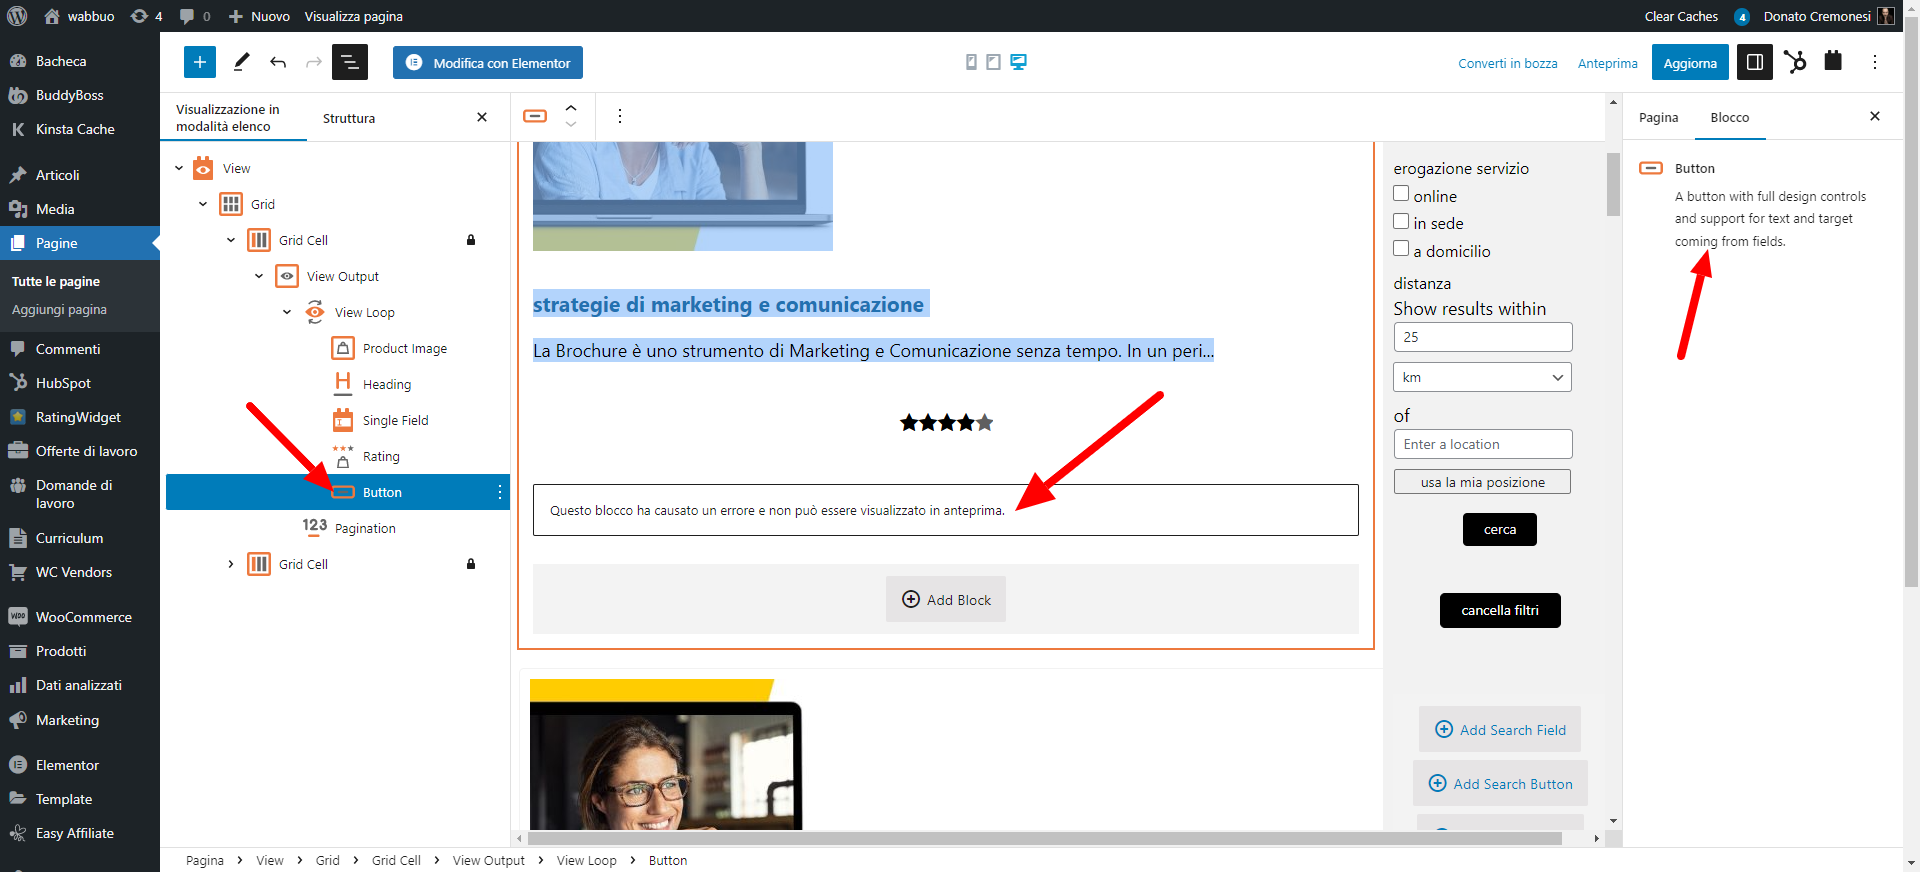Collapse the View tree item
Viewport: 1920px width, 872px height.
pos(179,168)
